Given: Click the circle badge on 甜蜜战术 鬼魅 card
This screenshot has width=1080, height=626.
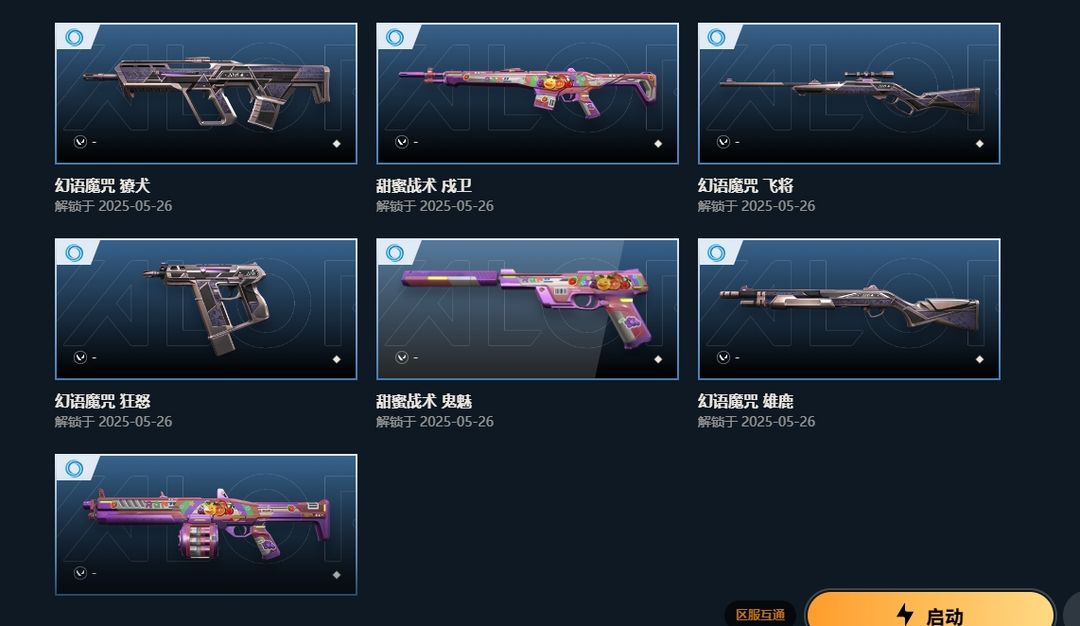Looking at the screenshot, I should [x=395, y=253].
